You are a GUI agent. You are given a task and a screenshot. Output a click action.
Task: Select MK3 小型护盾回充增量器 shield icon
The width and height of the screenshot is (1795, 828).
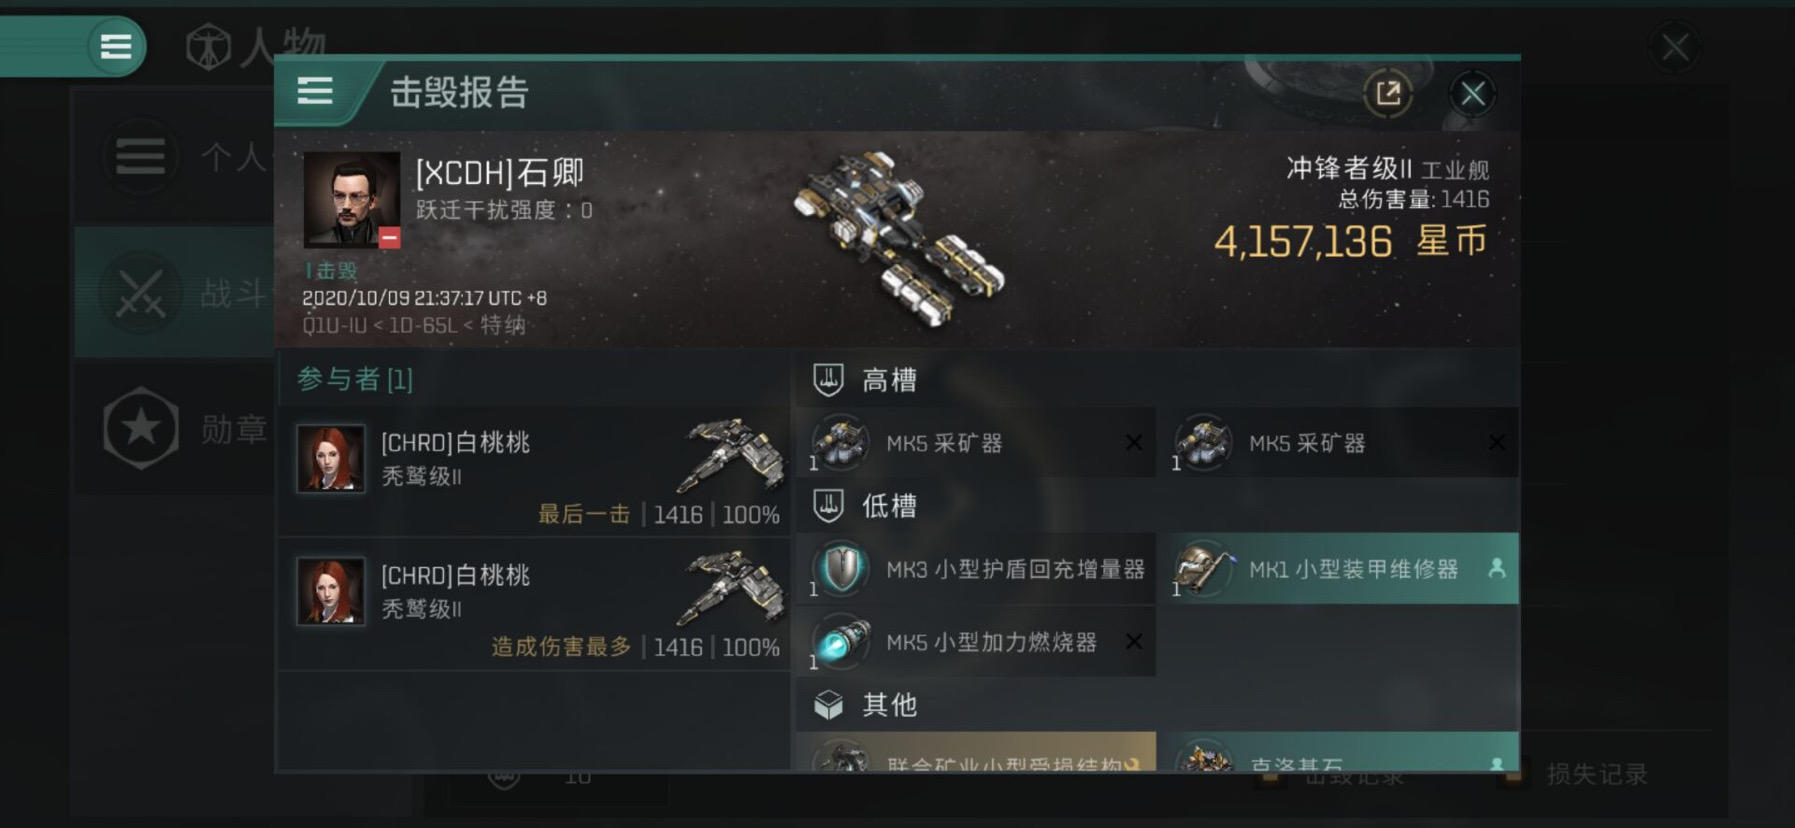tap(841, 568)
